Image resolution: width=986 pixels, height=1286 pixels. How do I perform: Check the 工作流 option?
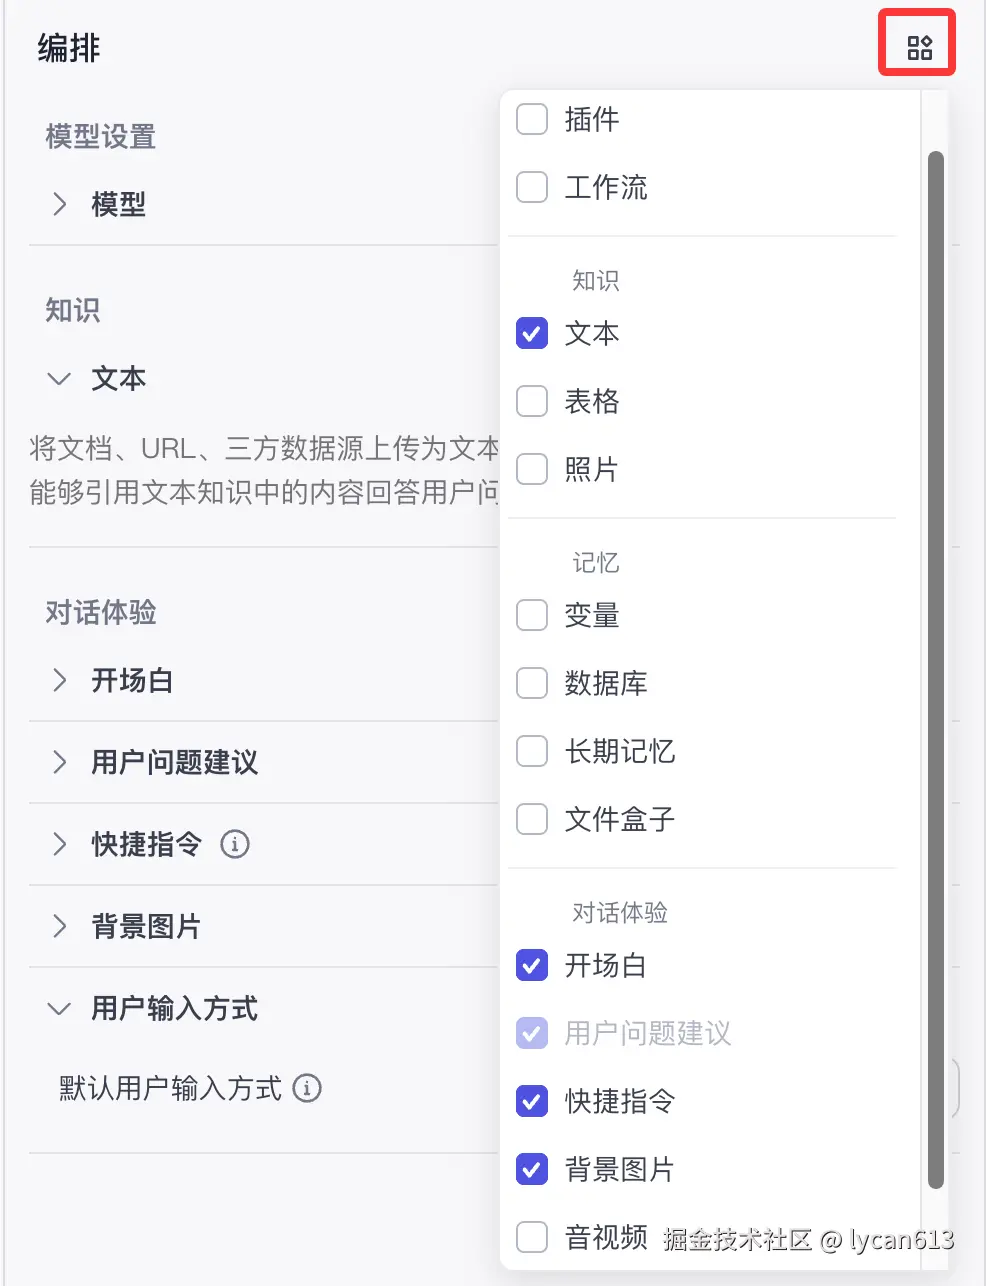tap(532, 187)
